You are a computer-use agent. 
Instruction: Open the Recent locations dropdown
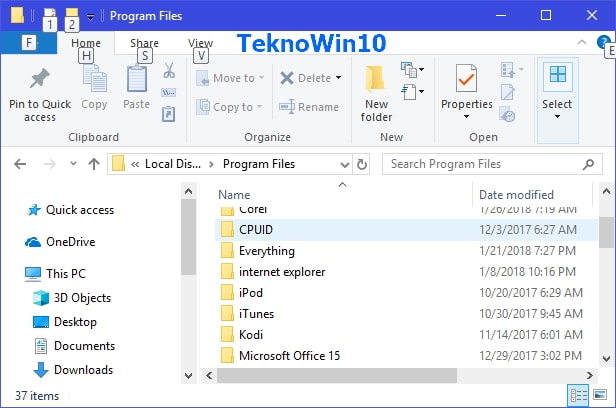pos(73,164)
